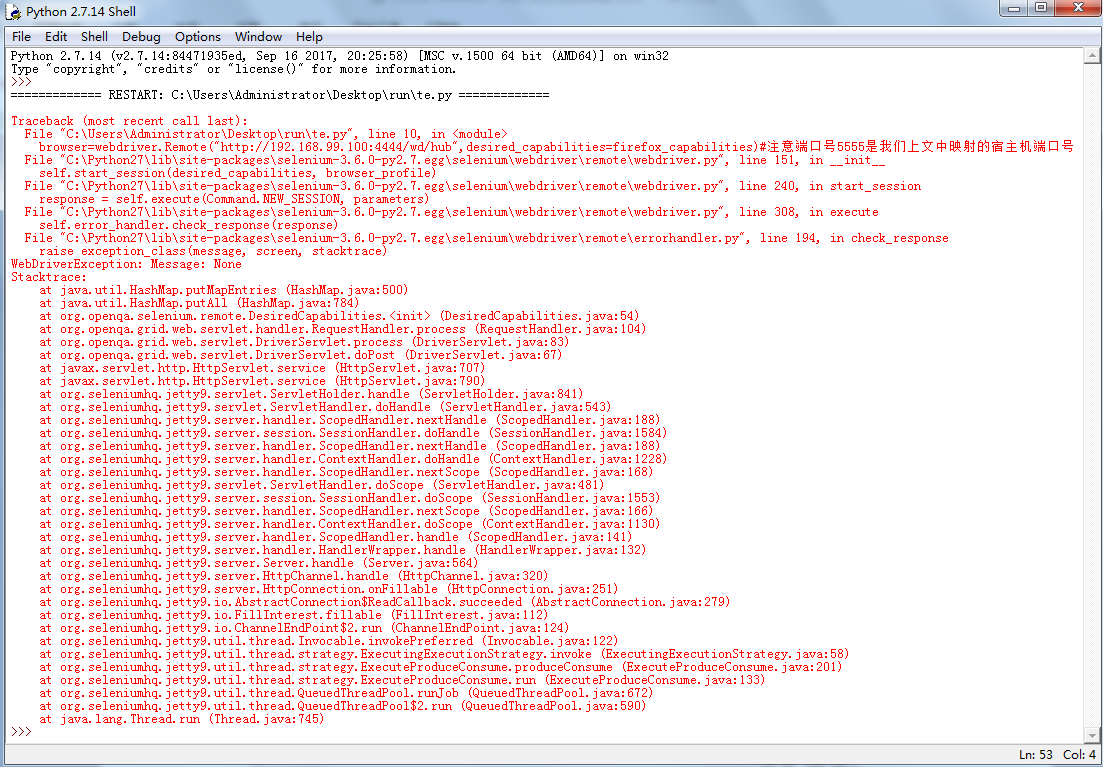Image resolution: width=1103 pixels, height=767 pixels.
Task: Click the Col: 4 status indicator
Action: point(1079,755)
